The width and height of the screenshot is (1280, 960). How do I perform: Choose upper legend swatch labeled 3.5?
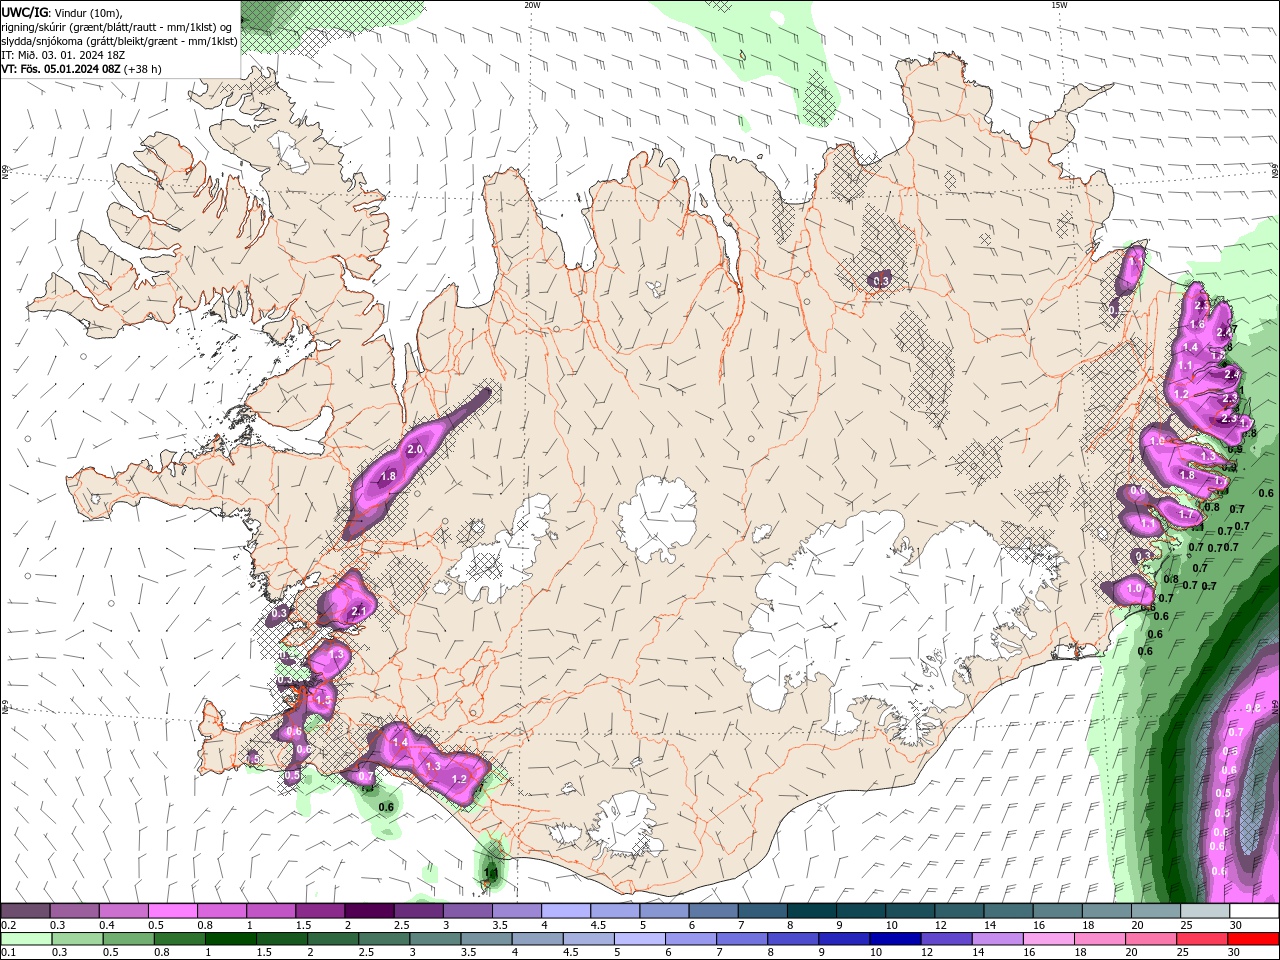click(x=516, y=911)
